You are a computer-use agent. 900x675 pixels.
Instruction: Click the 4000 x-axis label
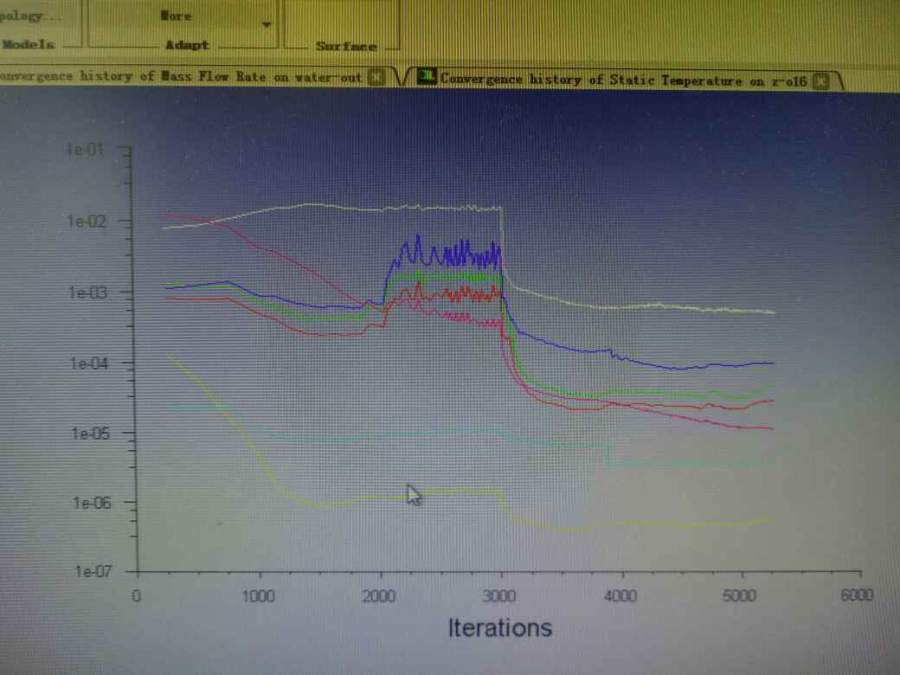click(620, 596)
